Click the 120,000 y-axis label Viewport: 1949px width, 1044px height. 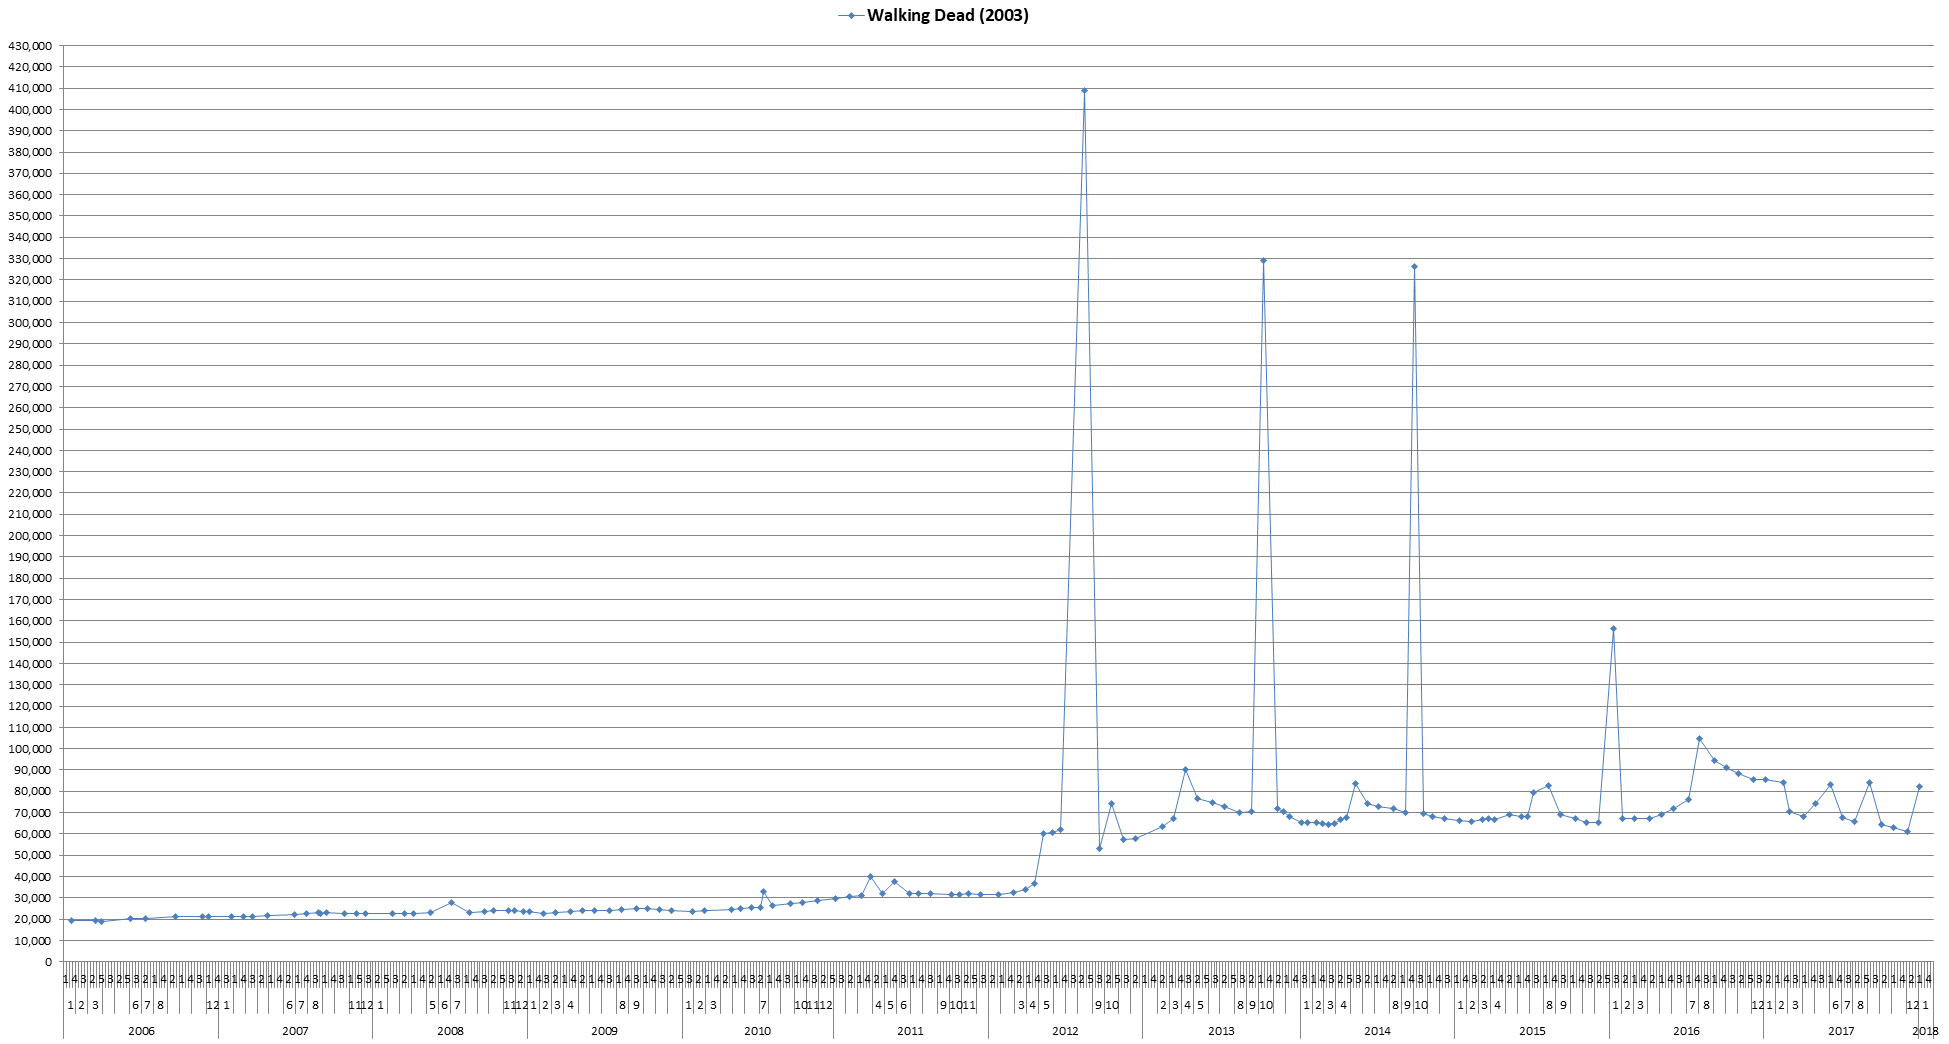pos(29,706)
